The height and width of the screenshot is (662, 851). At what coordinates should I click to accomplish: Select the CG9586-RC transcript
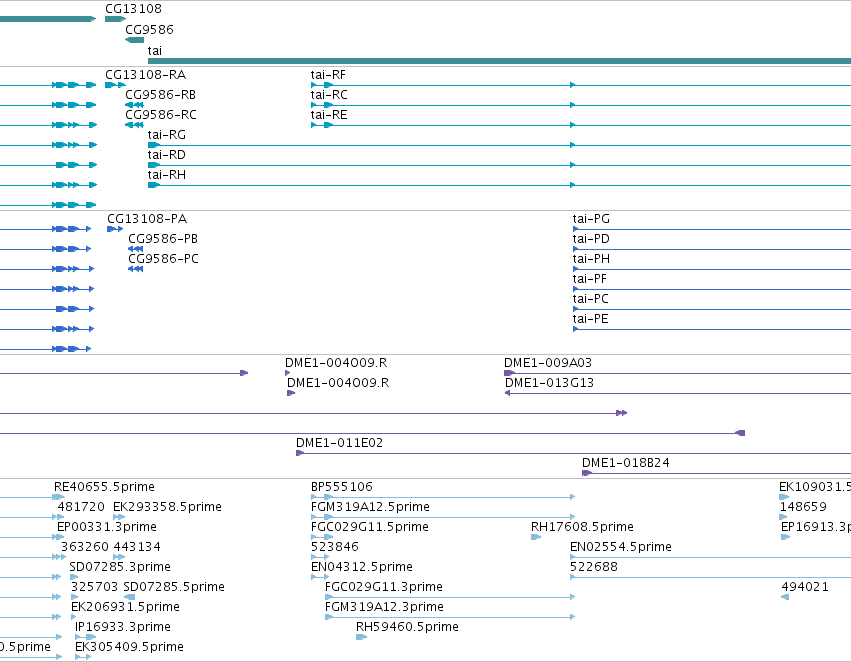coord(134,125)
